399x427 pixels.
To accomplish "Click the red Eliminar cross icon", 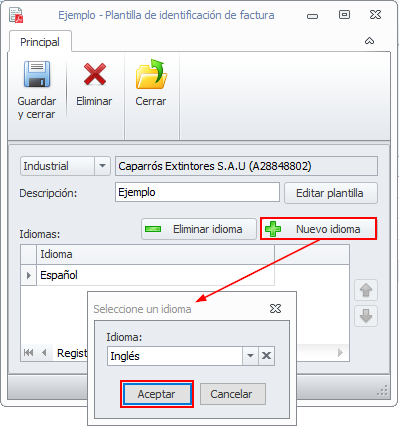I will (95, 74).
